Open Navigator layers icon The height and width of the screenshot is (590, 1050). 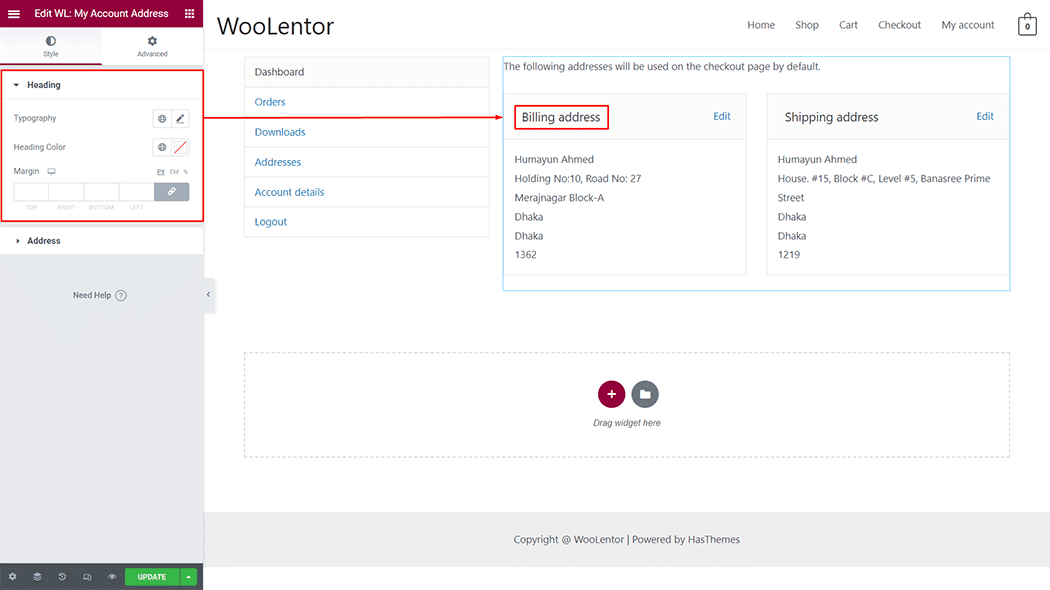coord(37,577)
